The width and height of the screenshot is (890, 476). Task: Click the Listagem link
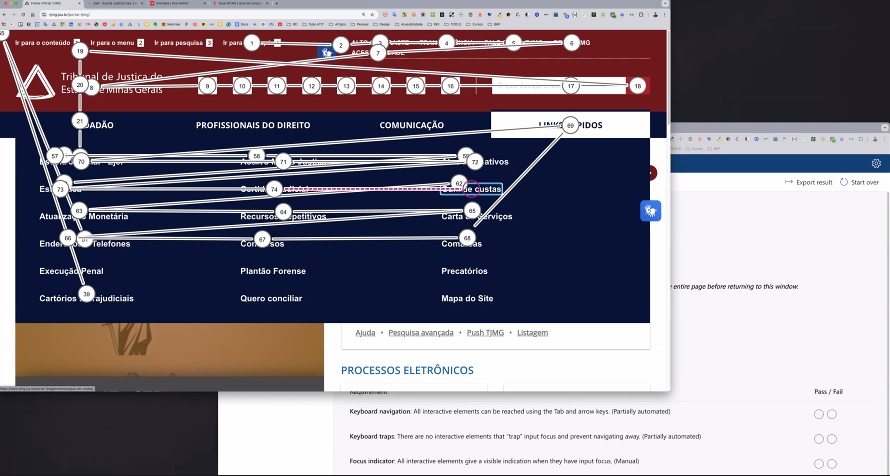pyautogui.click(x=532, y=332)
